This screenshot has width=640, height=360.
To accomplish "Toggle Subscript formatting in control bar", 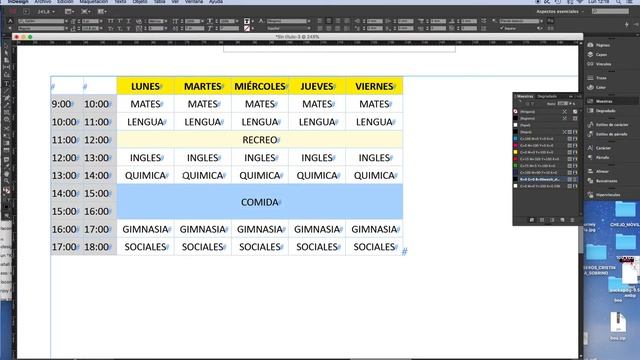I will click(120, 28).
